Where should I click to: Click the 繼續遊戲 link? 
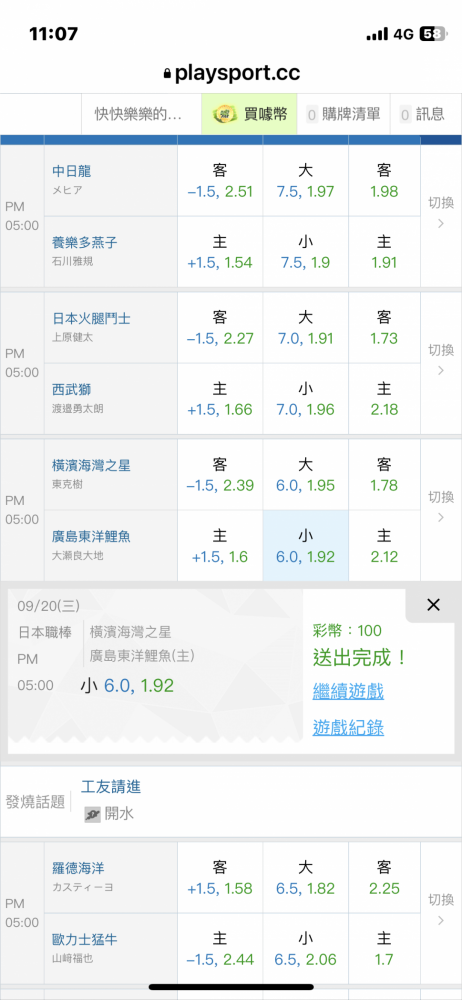[x=348, y=691]
